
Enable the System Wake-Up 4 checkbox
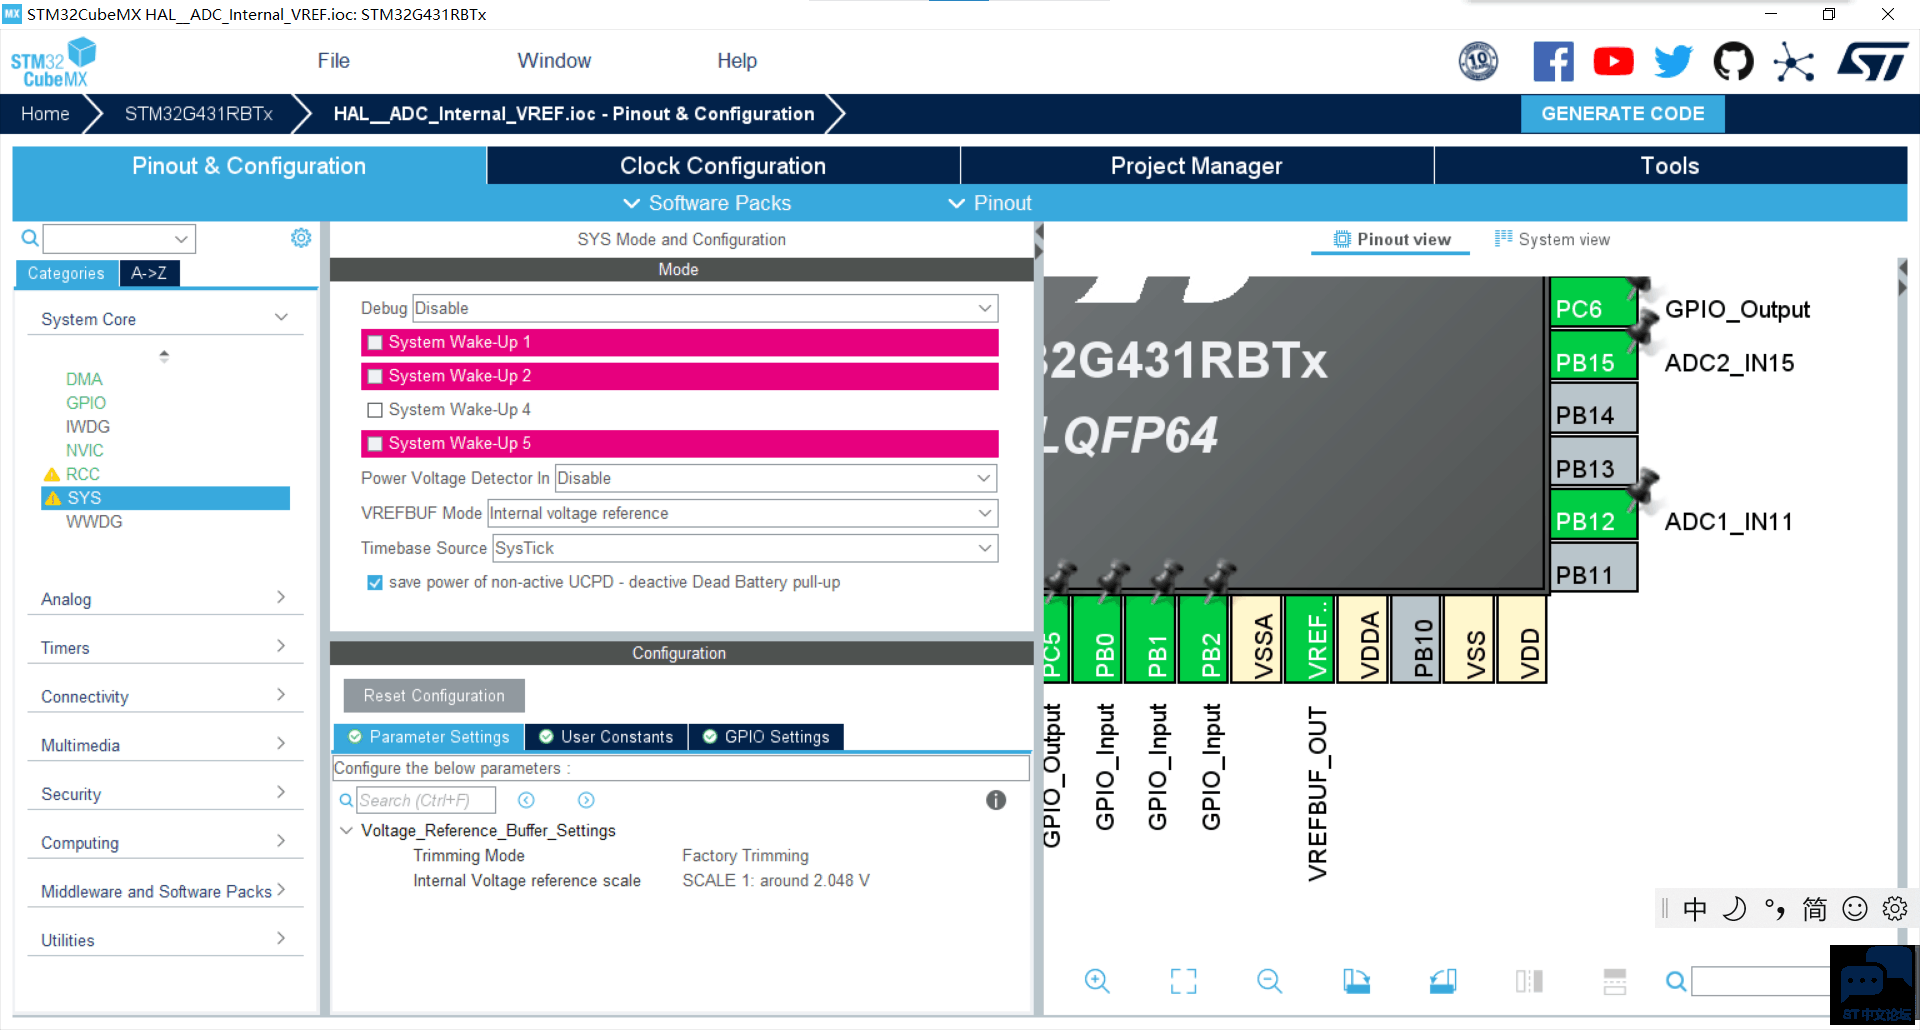click(375, 410)
